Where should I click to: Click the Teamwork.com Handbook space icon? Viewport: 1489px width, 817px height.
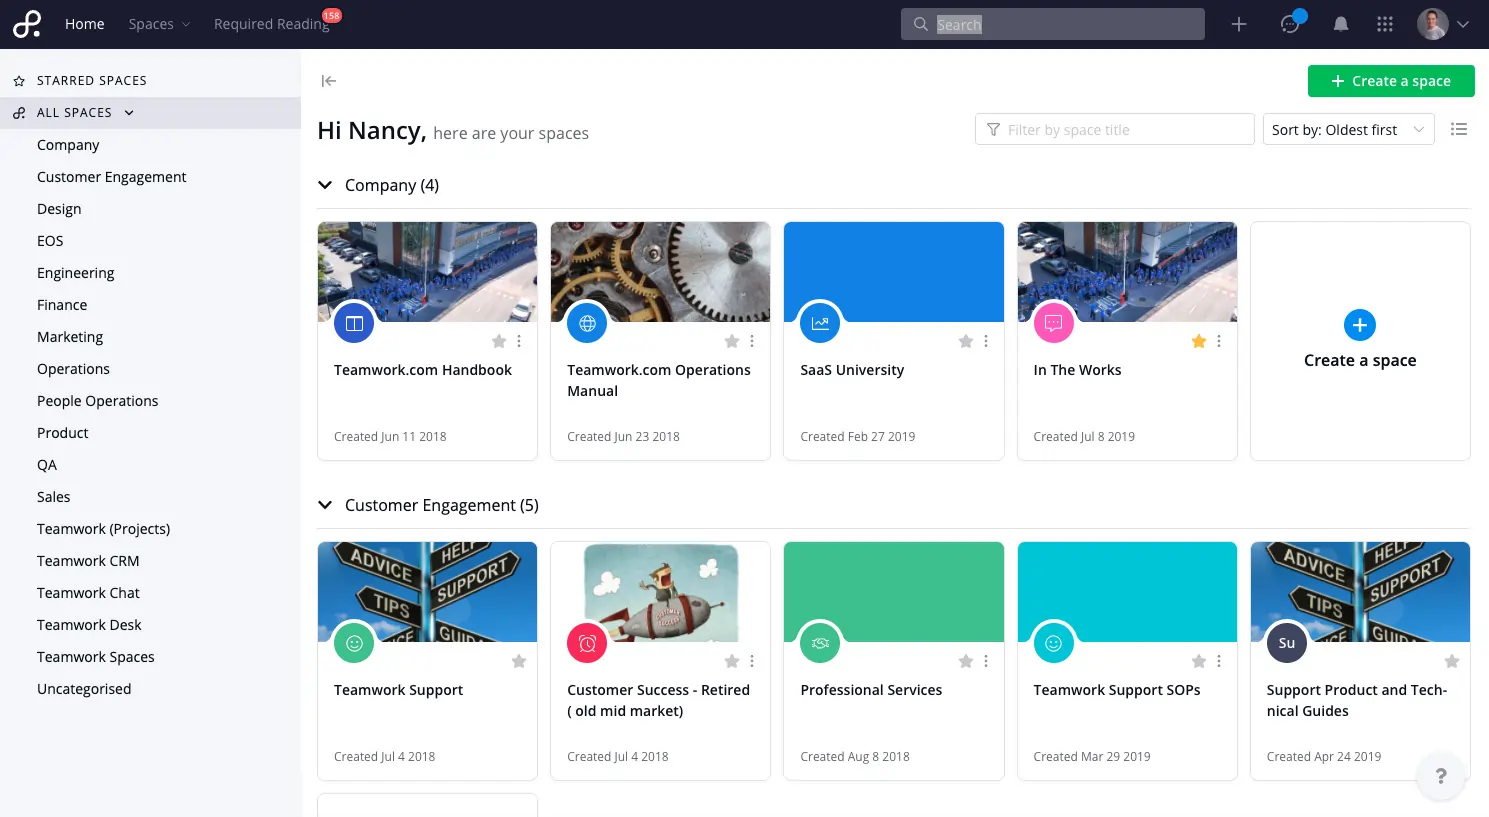354,323
